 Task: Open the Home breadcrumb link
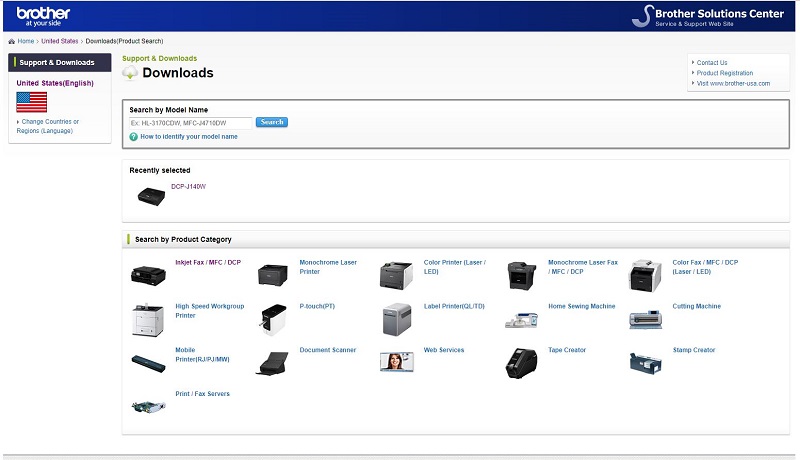tap(26, 41)
